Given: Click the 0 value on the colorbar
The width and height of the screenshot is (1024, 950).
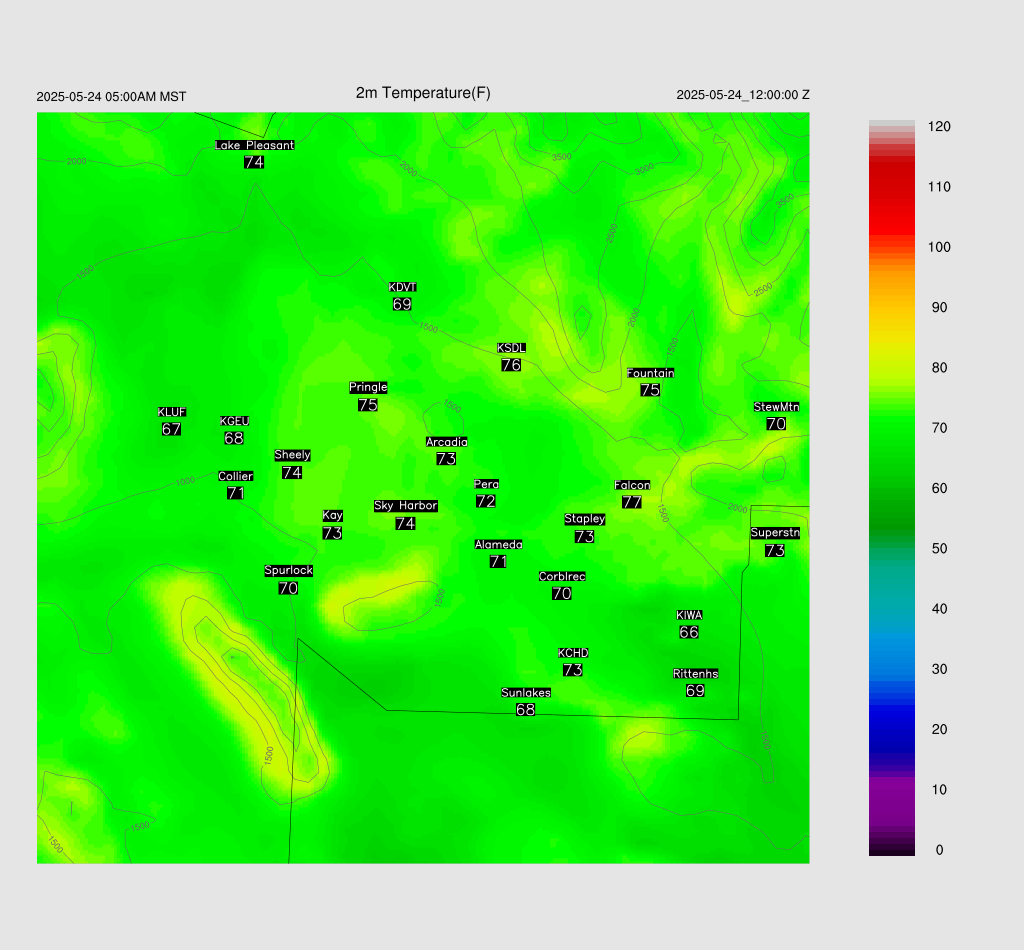Looking at the screenshot, I should click(939, 850).
